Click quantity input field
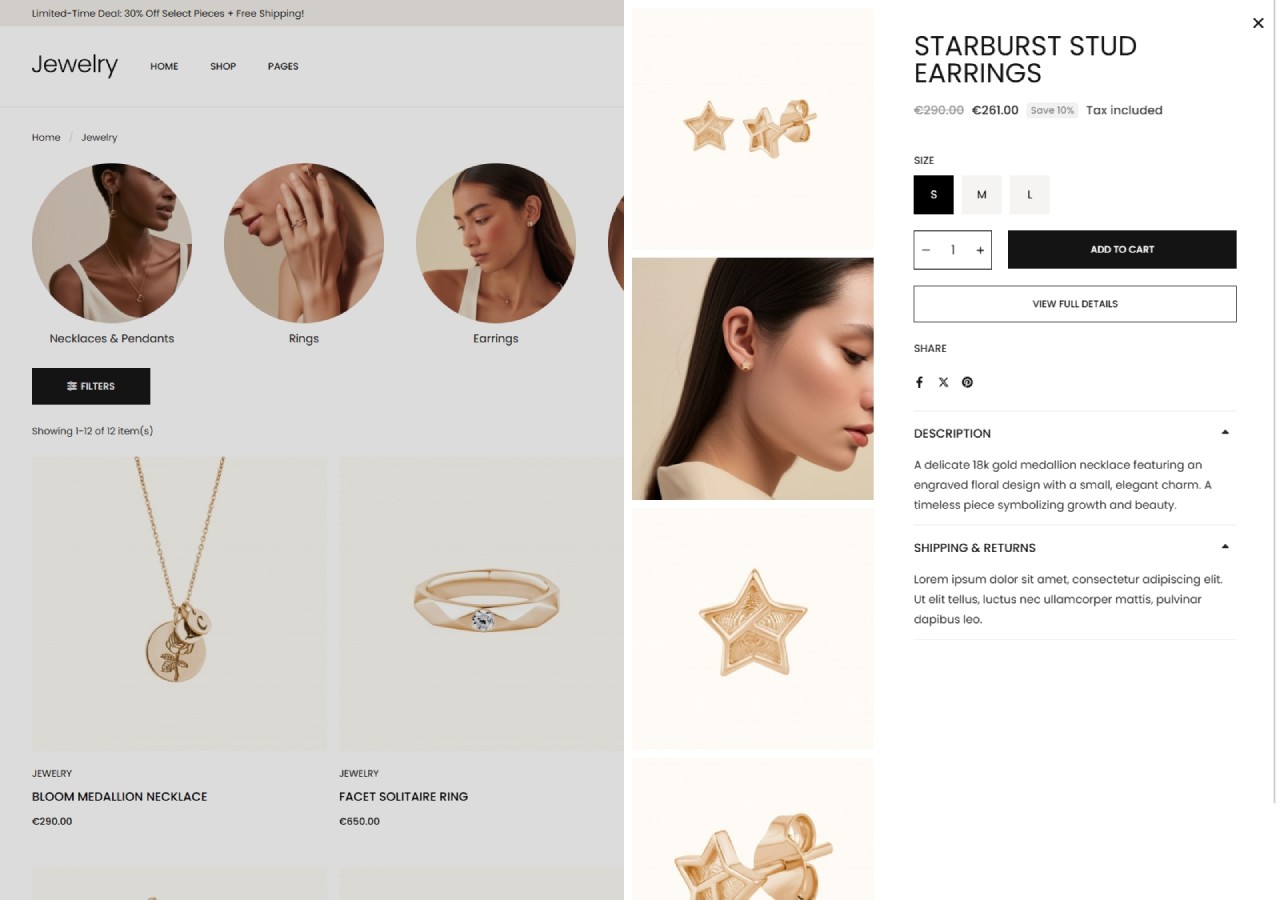The width and height of the screenshot is (1280, 900). (x=953, y=250)
